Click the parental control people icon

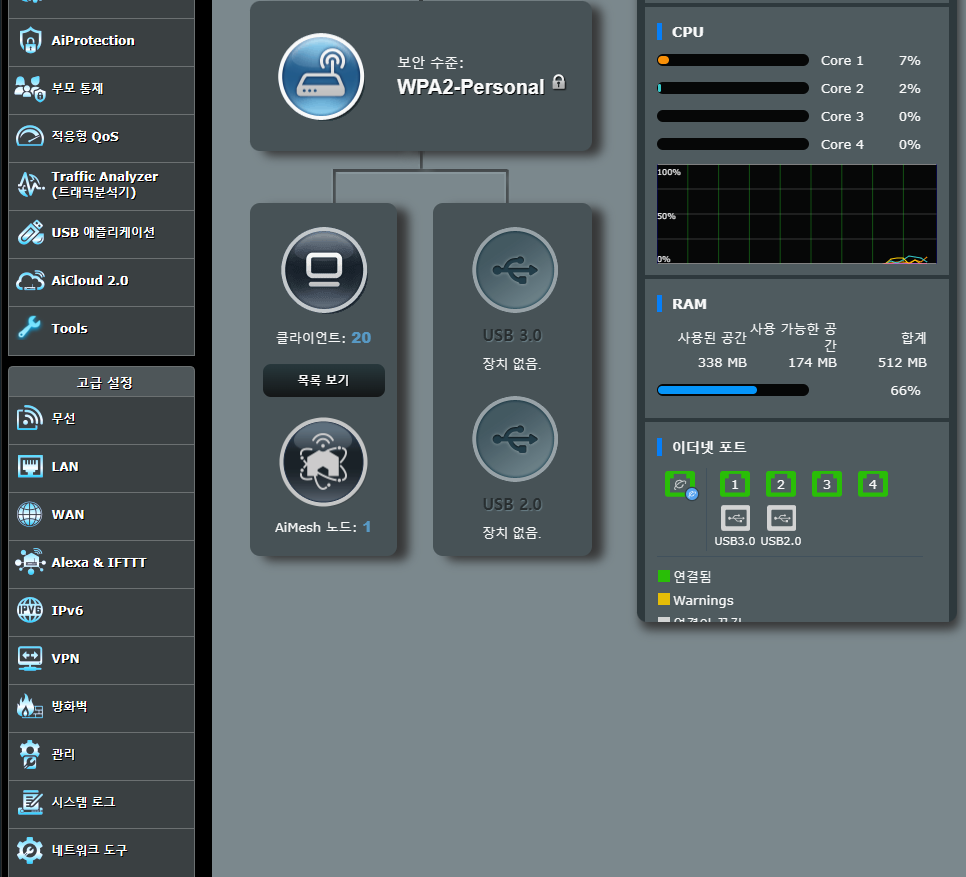point(30,89)
